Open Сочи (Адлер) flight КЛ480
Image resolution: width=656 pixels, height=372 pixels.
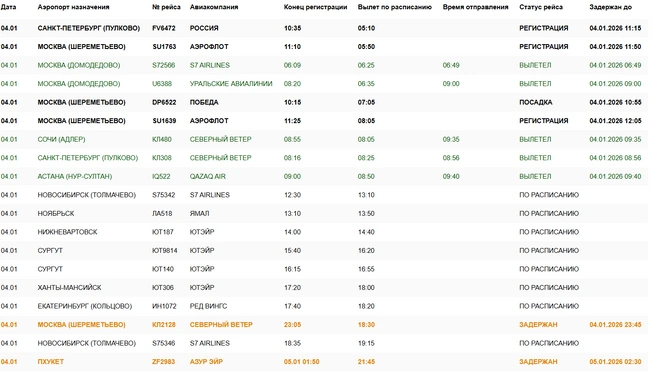324,139
